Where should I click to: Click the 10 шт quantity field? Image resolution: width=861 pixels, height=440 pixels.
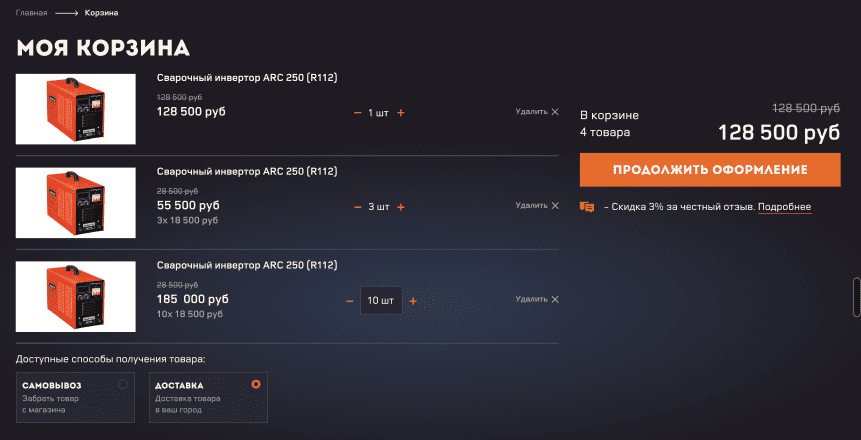coord(381,300)
